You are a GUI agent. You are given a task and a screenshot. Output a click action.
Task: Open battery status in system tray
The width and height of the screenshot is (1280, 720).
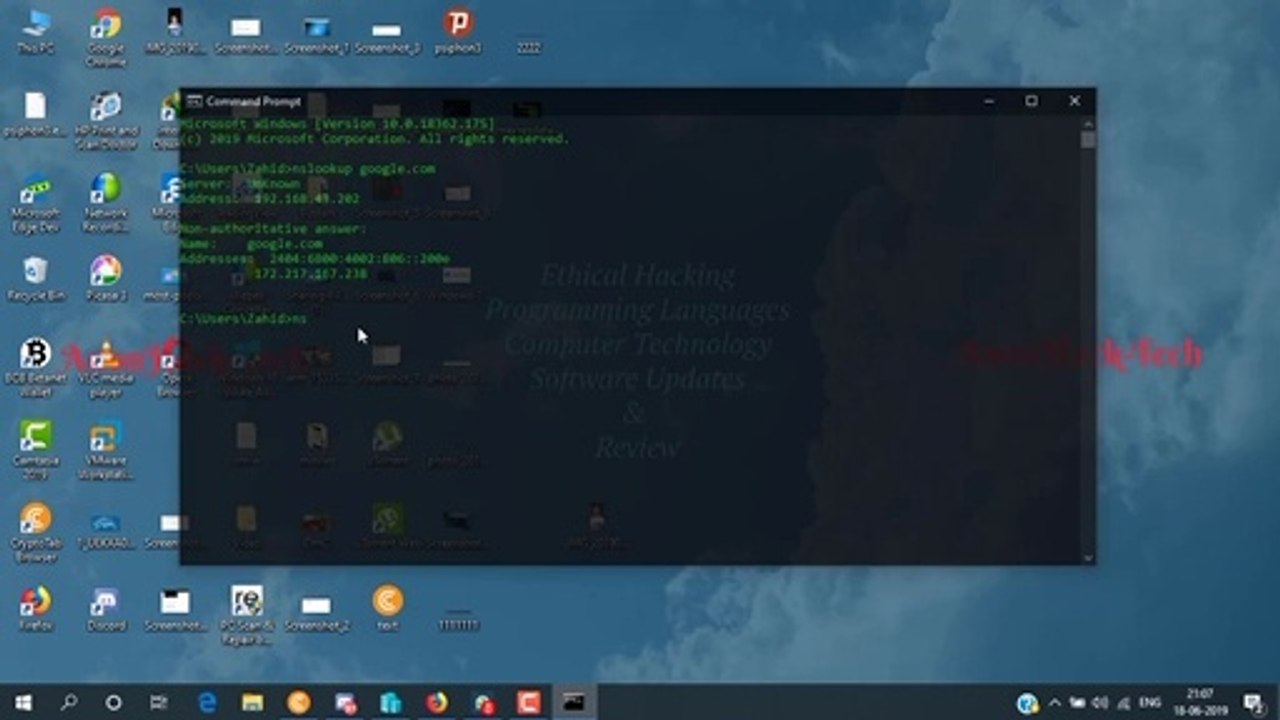click(x=1078, y=703)
